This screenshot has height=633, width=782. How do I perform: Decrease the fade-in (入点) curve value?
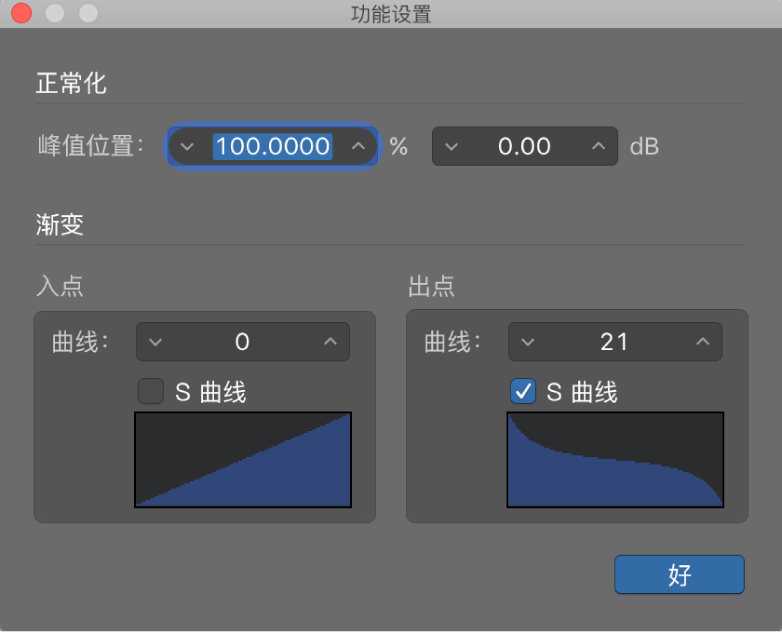[x=156, y=342]
